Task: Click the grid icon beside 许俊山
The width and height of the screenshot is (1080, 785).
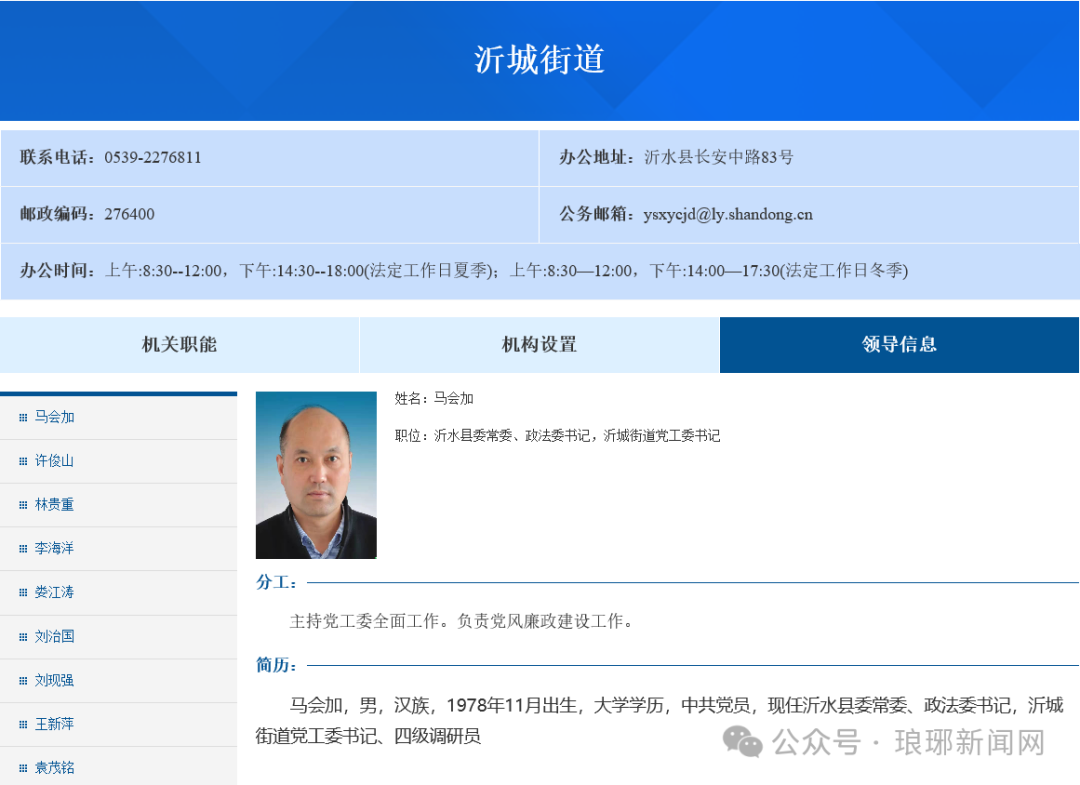Action: 23,461
